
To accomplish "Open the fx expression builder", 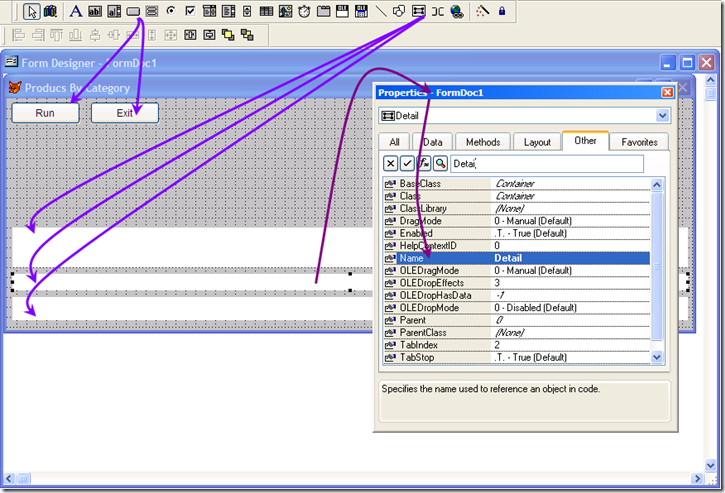I will pos(424,163).
